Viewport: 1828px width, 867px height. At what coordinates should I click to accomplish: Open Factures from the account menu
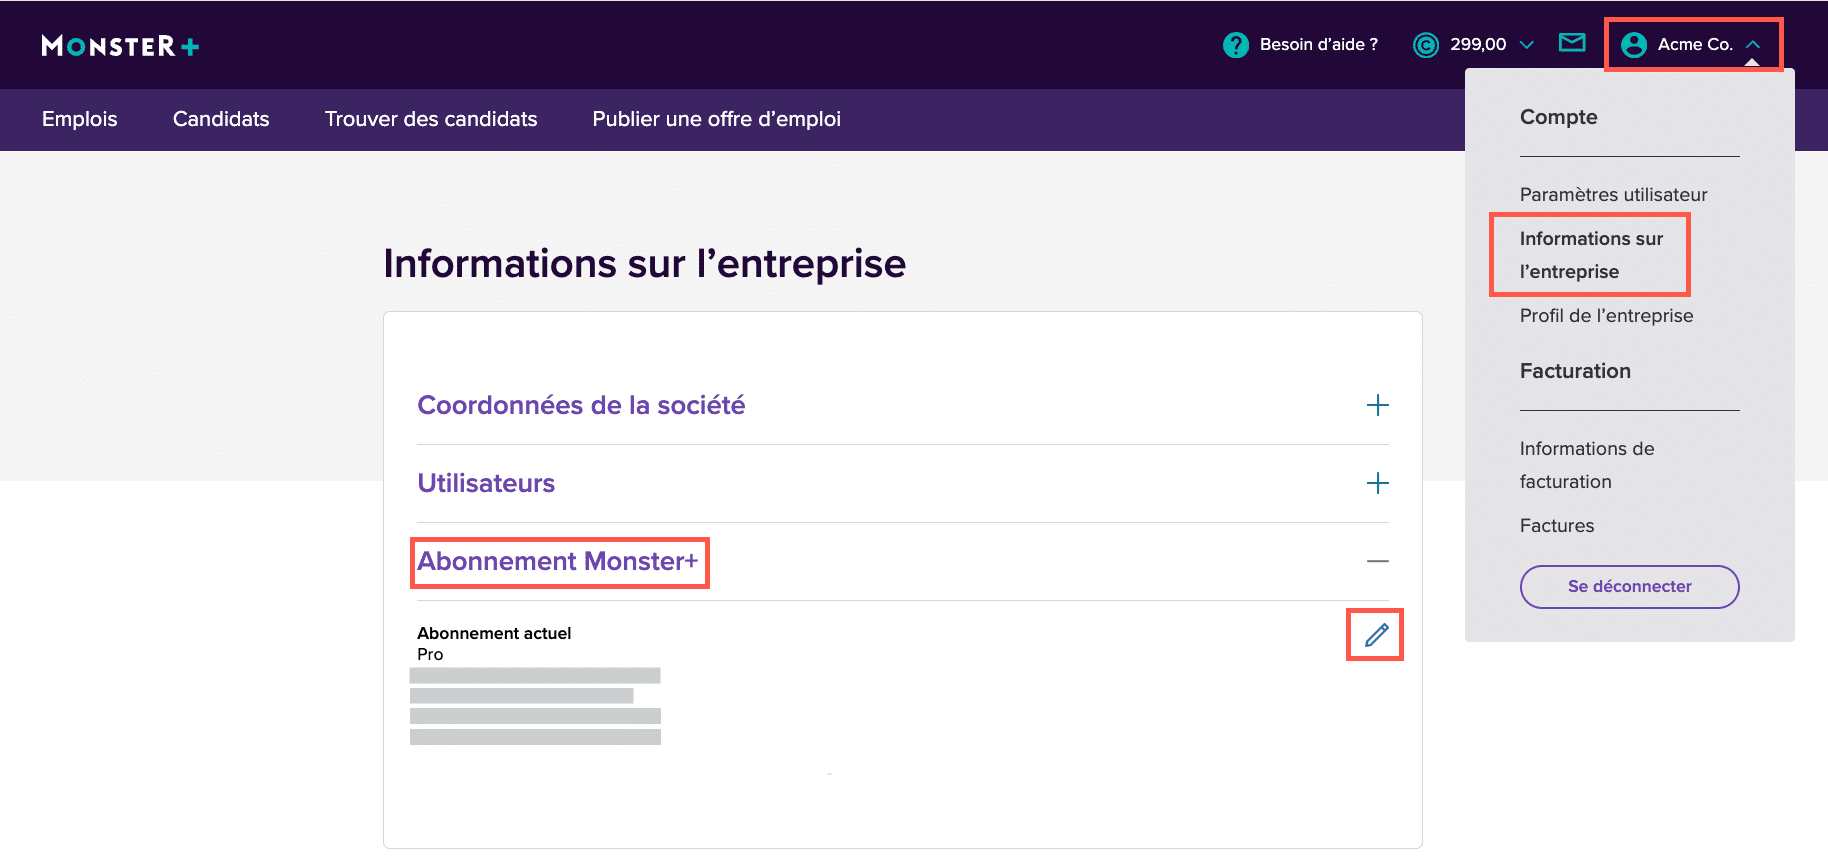point(1557,526)
